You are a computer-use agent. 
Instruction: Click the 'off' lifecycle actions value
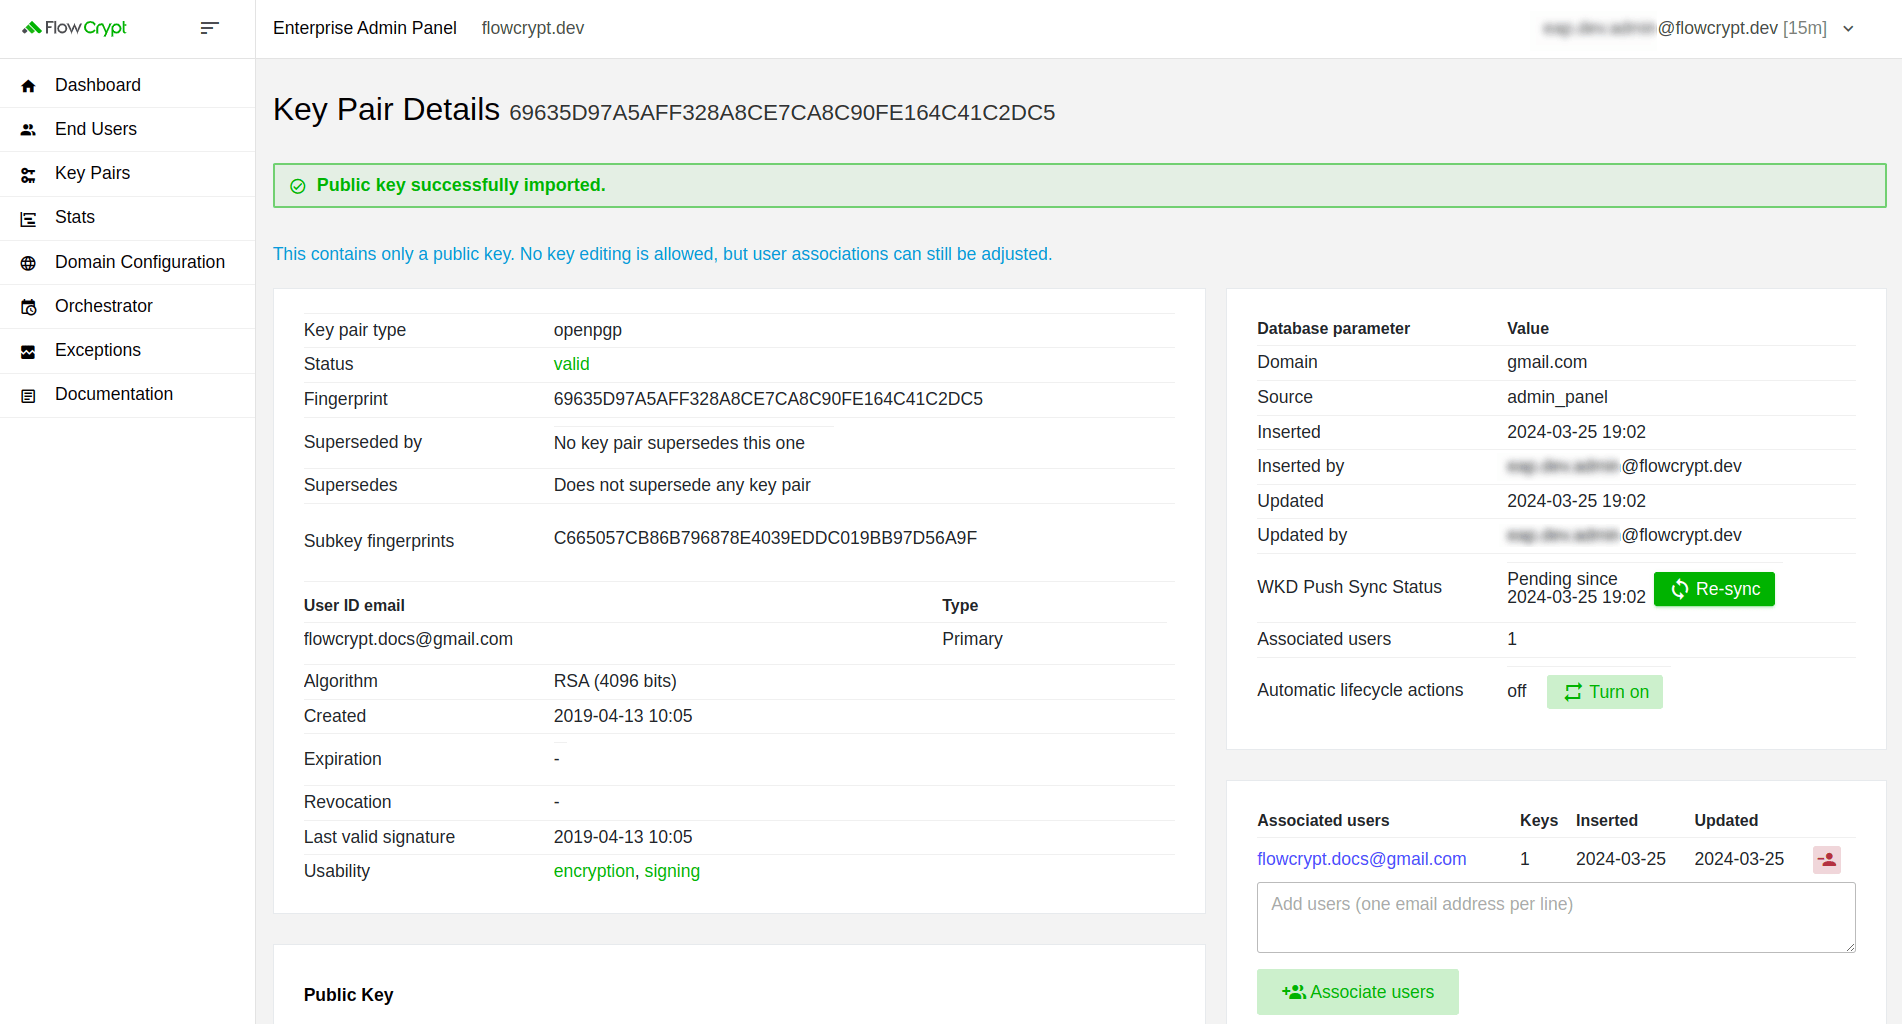coord(1517,691)
